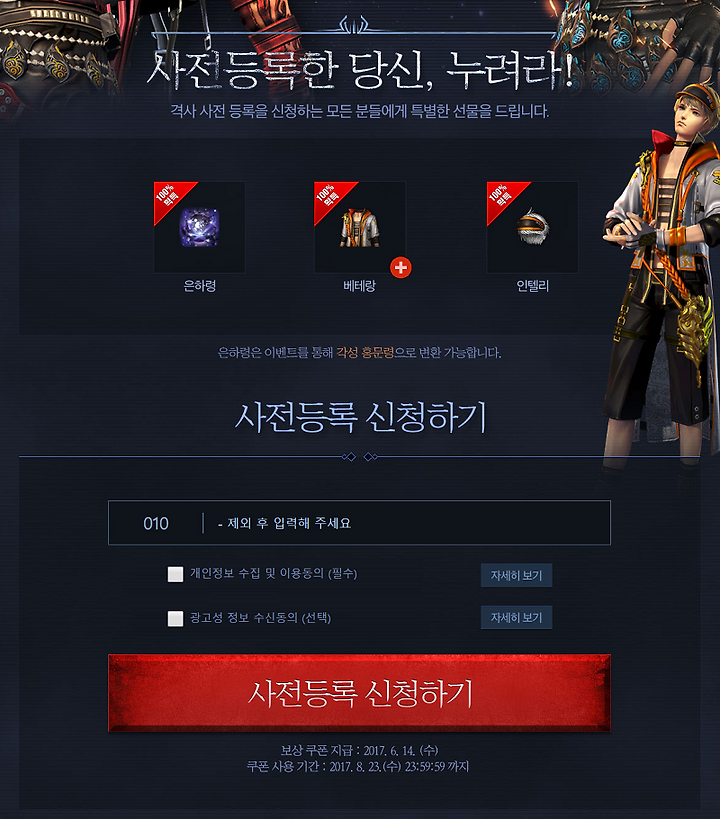The height and width of the screenshot is (819, 720).
Task: Expand 베테랑 details with red plus button
Action: [401, 267]
